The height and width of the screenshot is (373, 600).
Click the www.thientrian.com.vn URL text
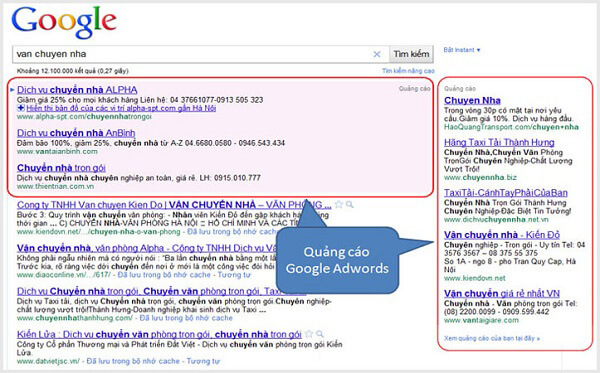pos(55,187)
